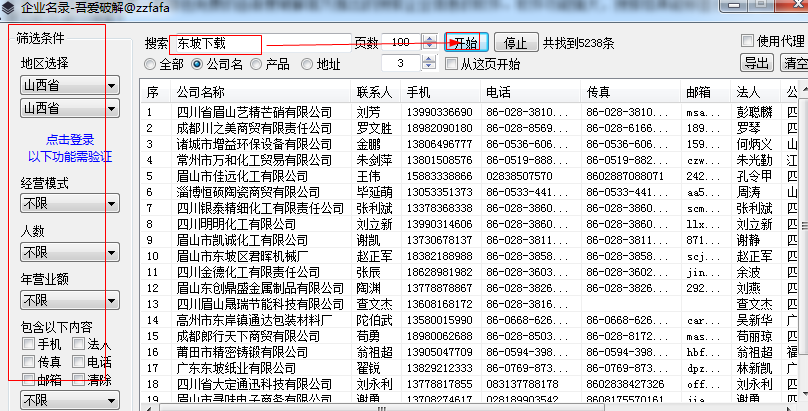This screenshot has width=808, height=411.
Task: Open the province dropdown directly under 地区选择
Action: 70,85
